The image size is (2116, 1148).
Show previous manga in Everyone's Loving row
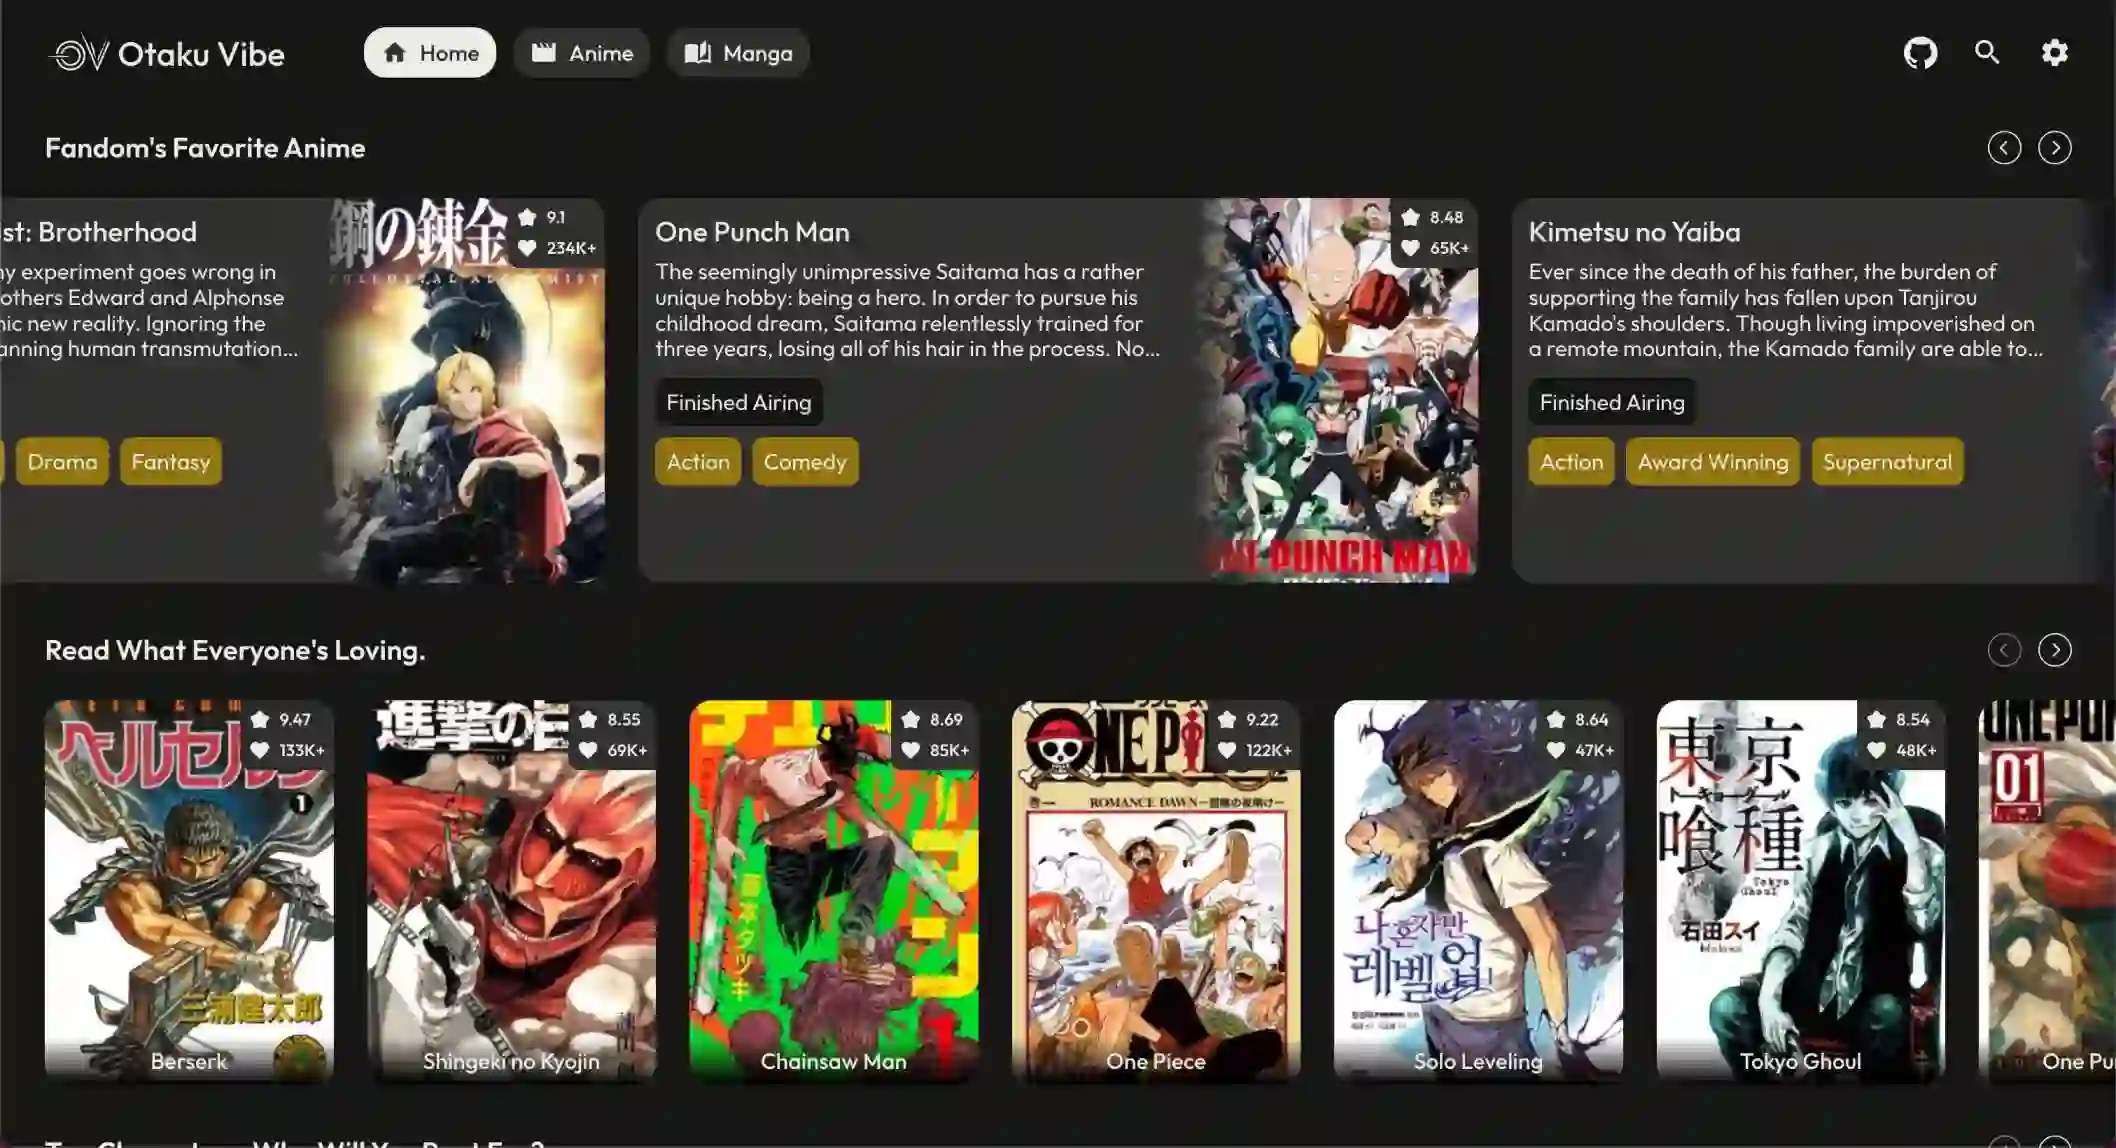[2004, 650]
